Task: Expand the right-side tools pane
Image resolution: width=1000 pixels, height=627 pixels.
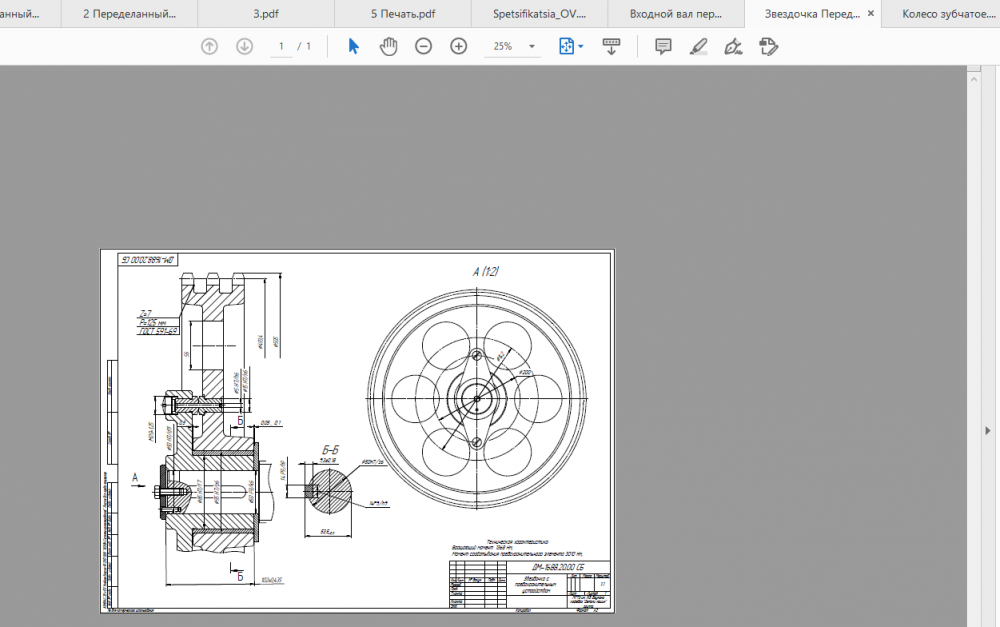Action: [988, 430]
